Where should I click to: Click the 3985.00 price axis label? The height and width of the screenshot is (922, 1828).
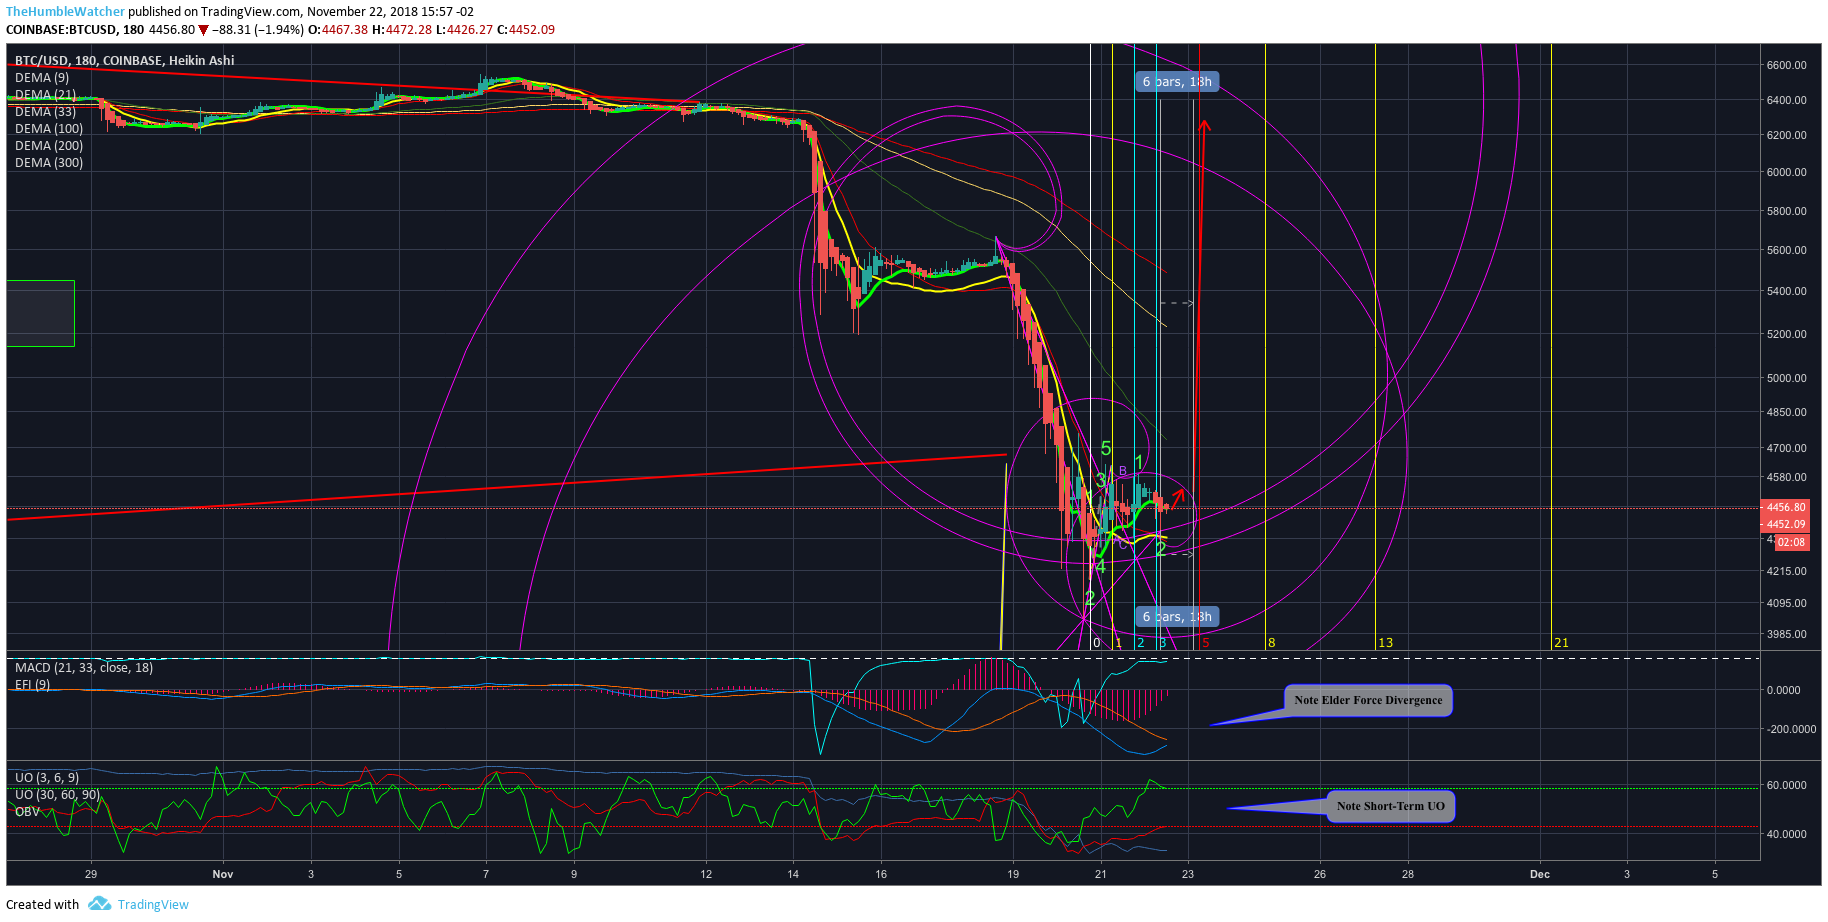point(1786,634)
